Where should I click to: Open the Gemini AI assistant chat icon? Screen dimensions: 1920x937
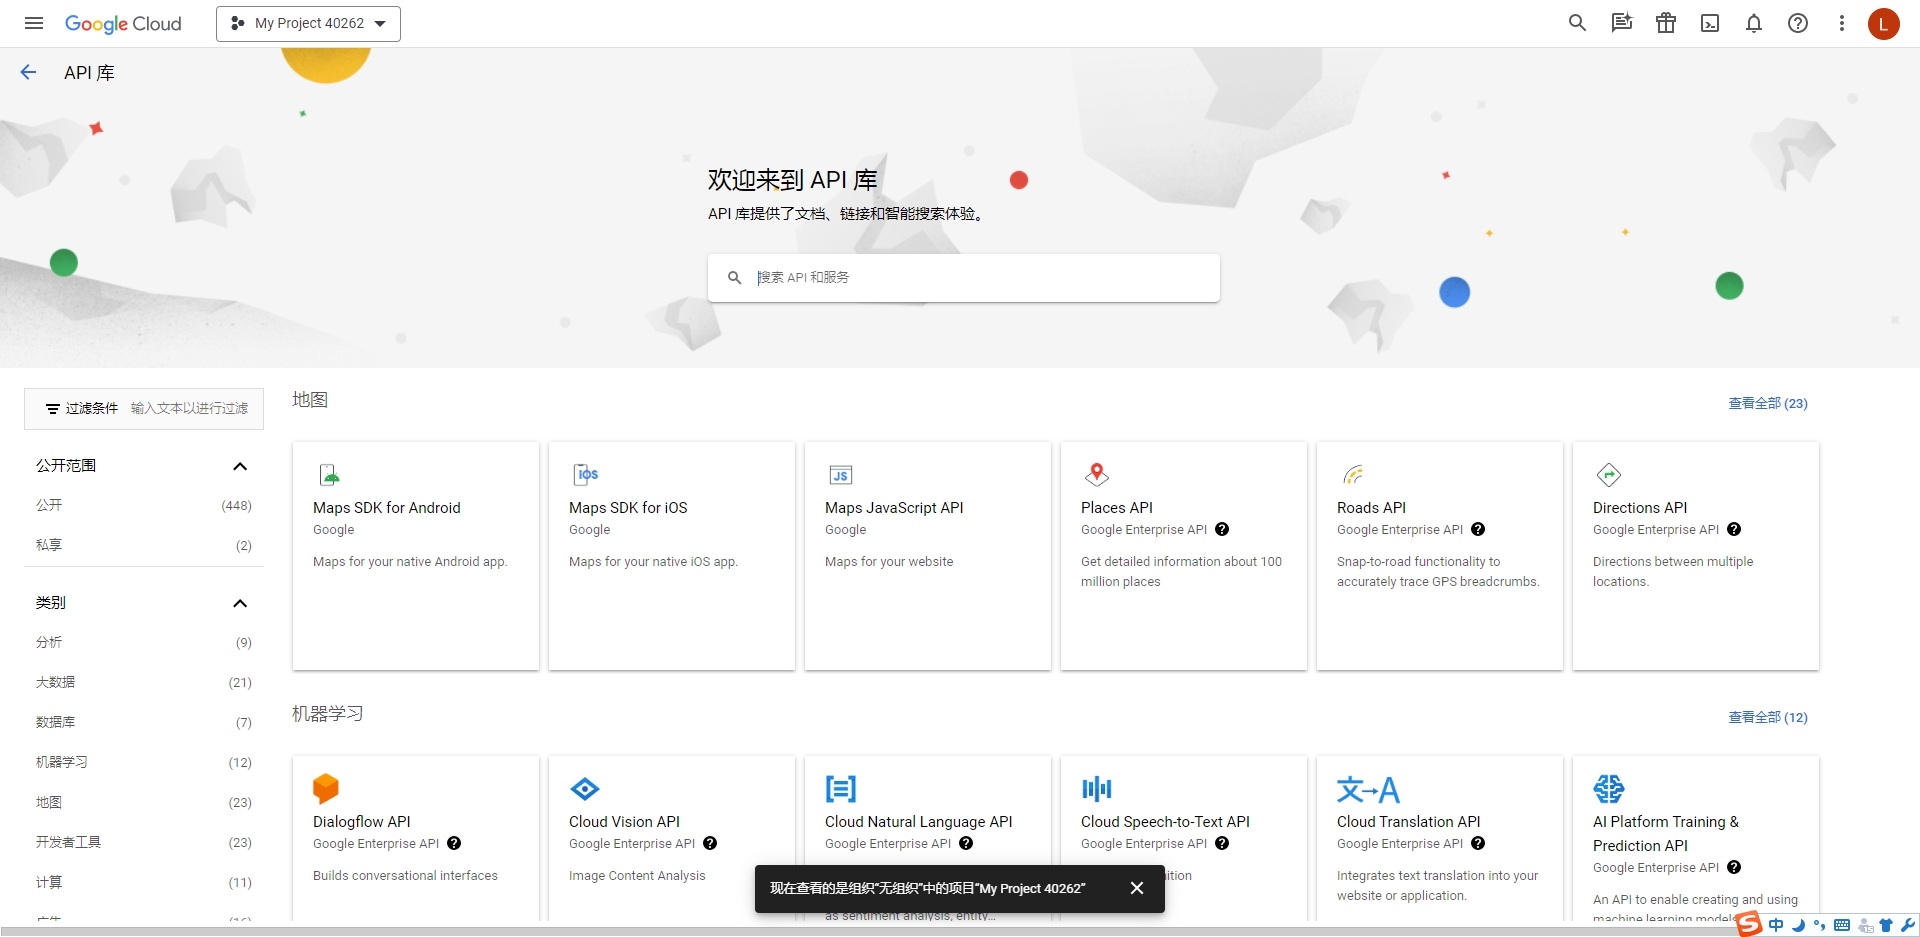coord(1621,23)
